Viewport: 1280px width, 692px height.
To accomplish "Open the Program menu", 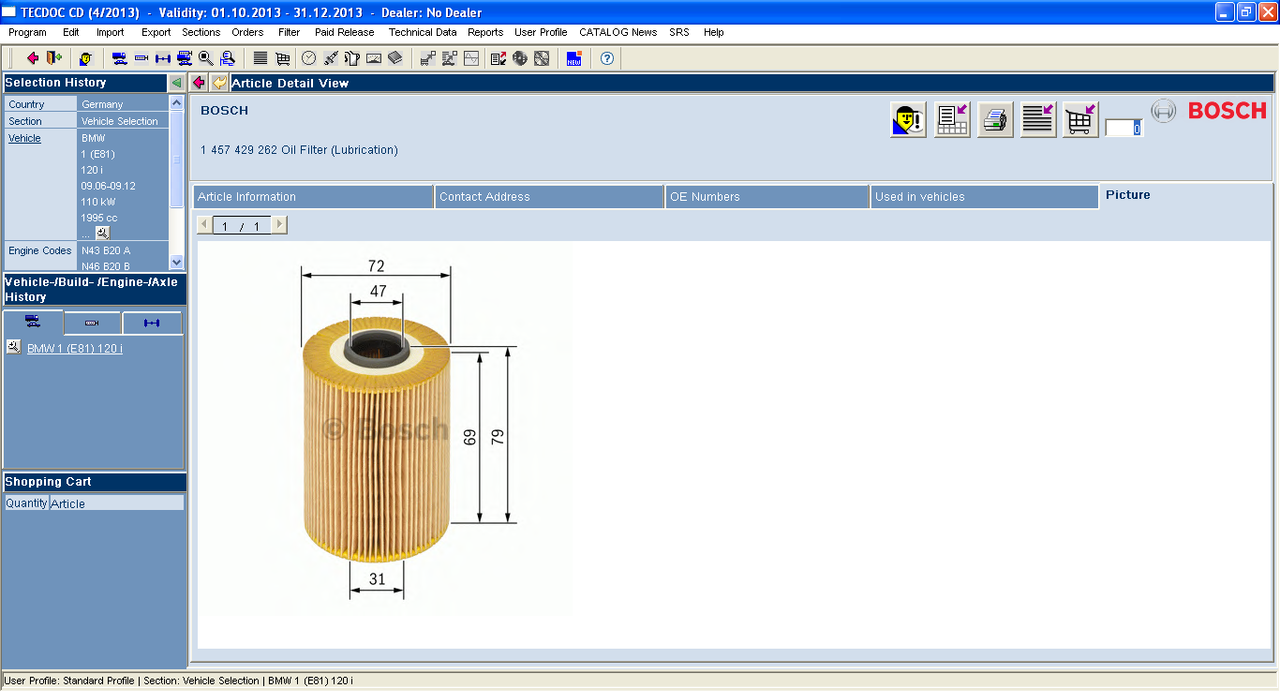I will (27, 32).
